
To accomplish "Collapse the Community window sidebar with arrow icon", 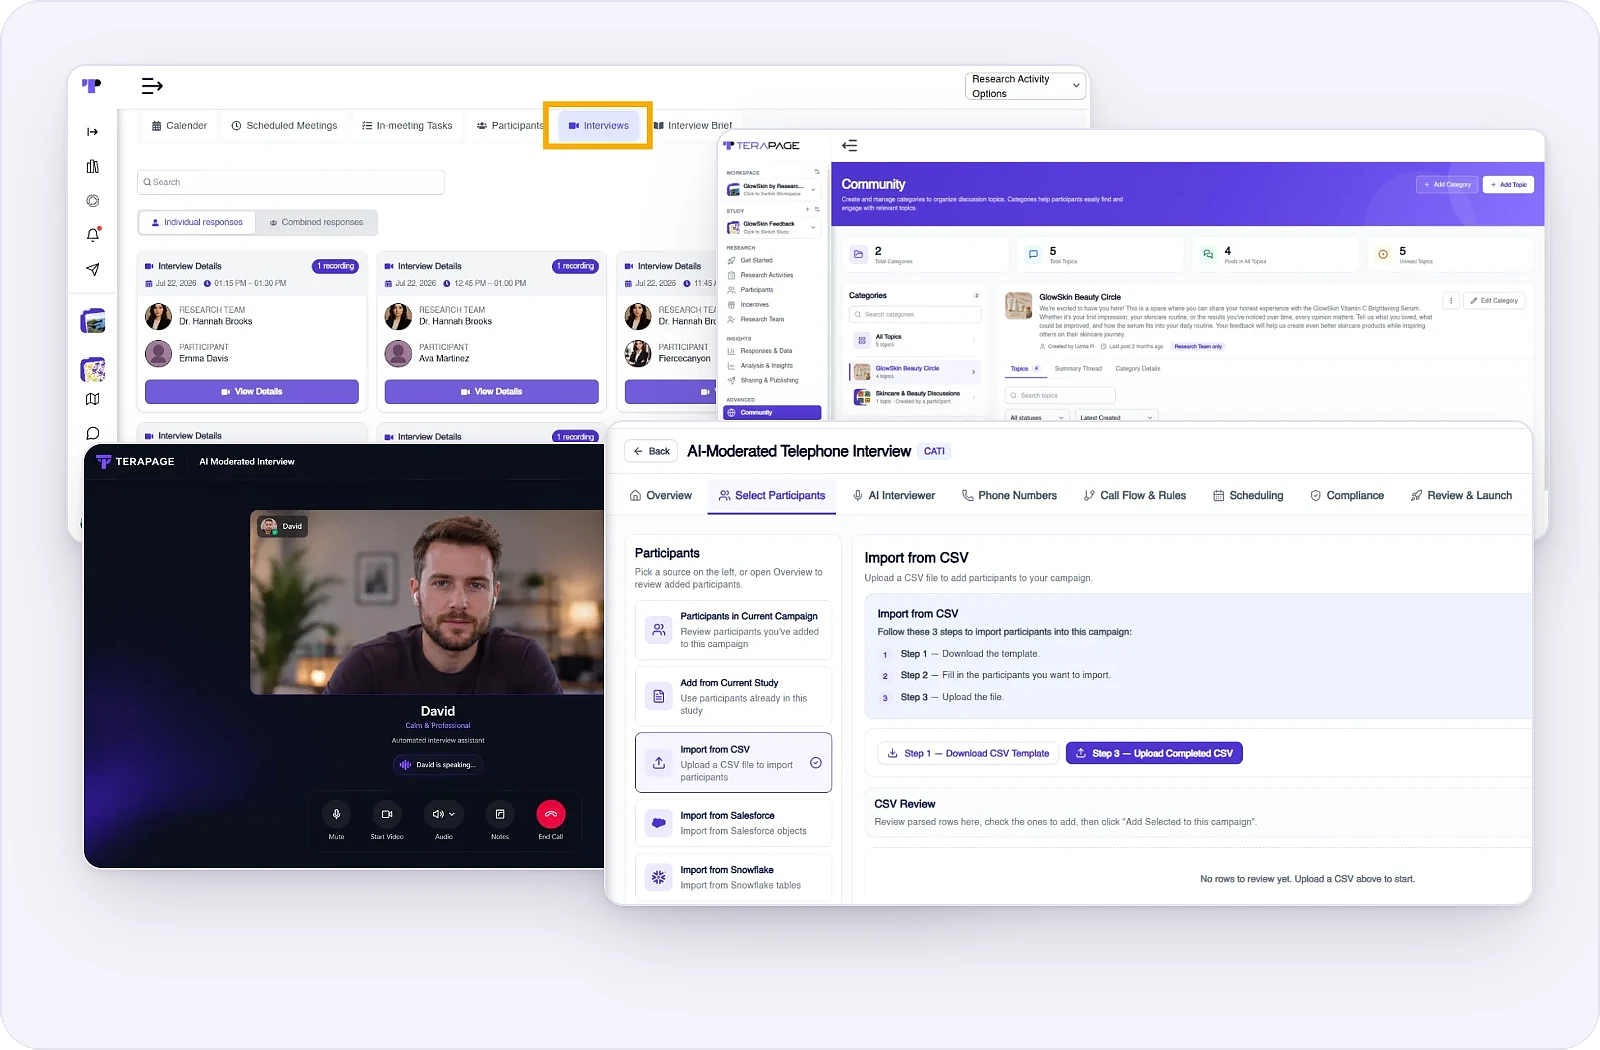I will pyautogui.click(x=850, y=146).
